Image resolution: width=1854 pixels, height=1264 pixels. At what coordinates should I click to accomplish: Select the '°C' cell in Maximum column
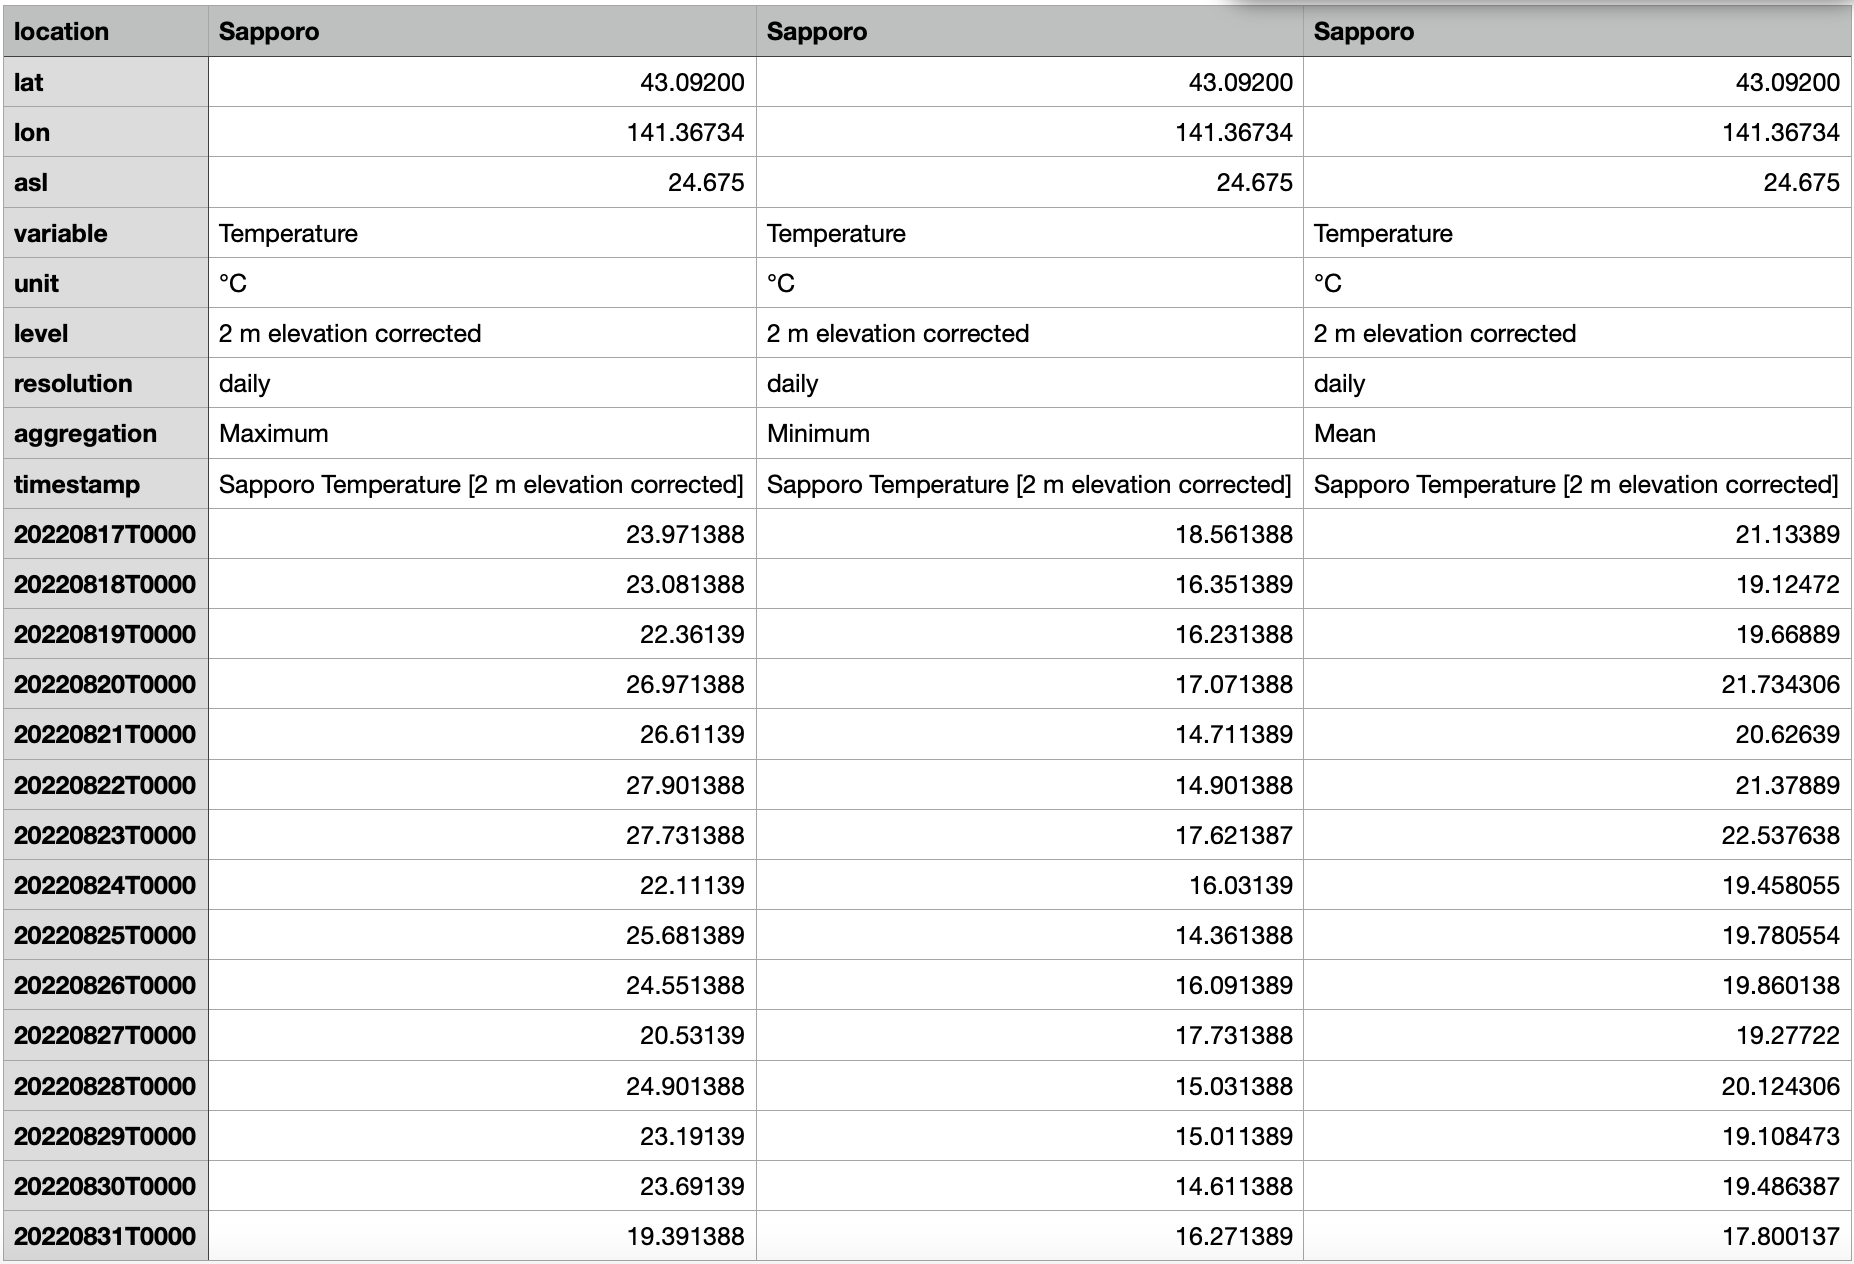coord(482,283)
